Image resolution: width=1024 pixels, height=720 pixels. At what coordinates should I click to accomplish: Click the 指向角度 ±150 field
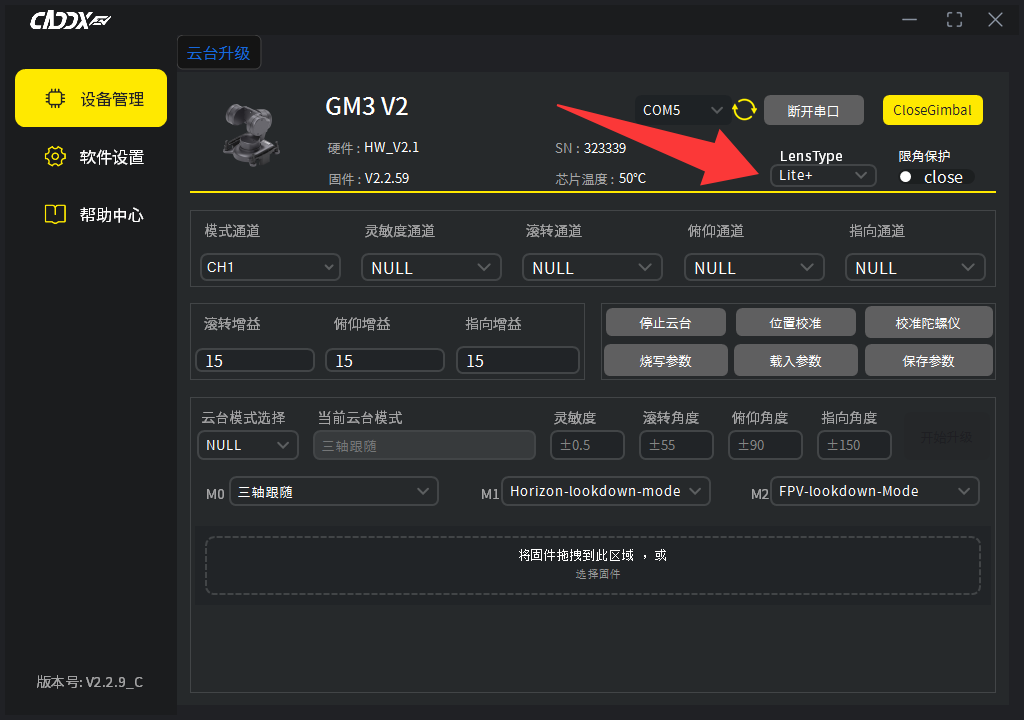pos(854,445)
